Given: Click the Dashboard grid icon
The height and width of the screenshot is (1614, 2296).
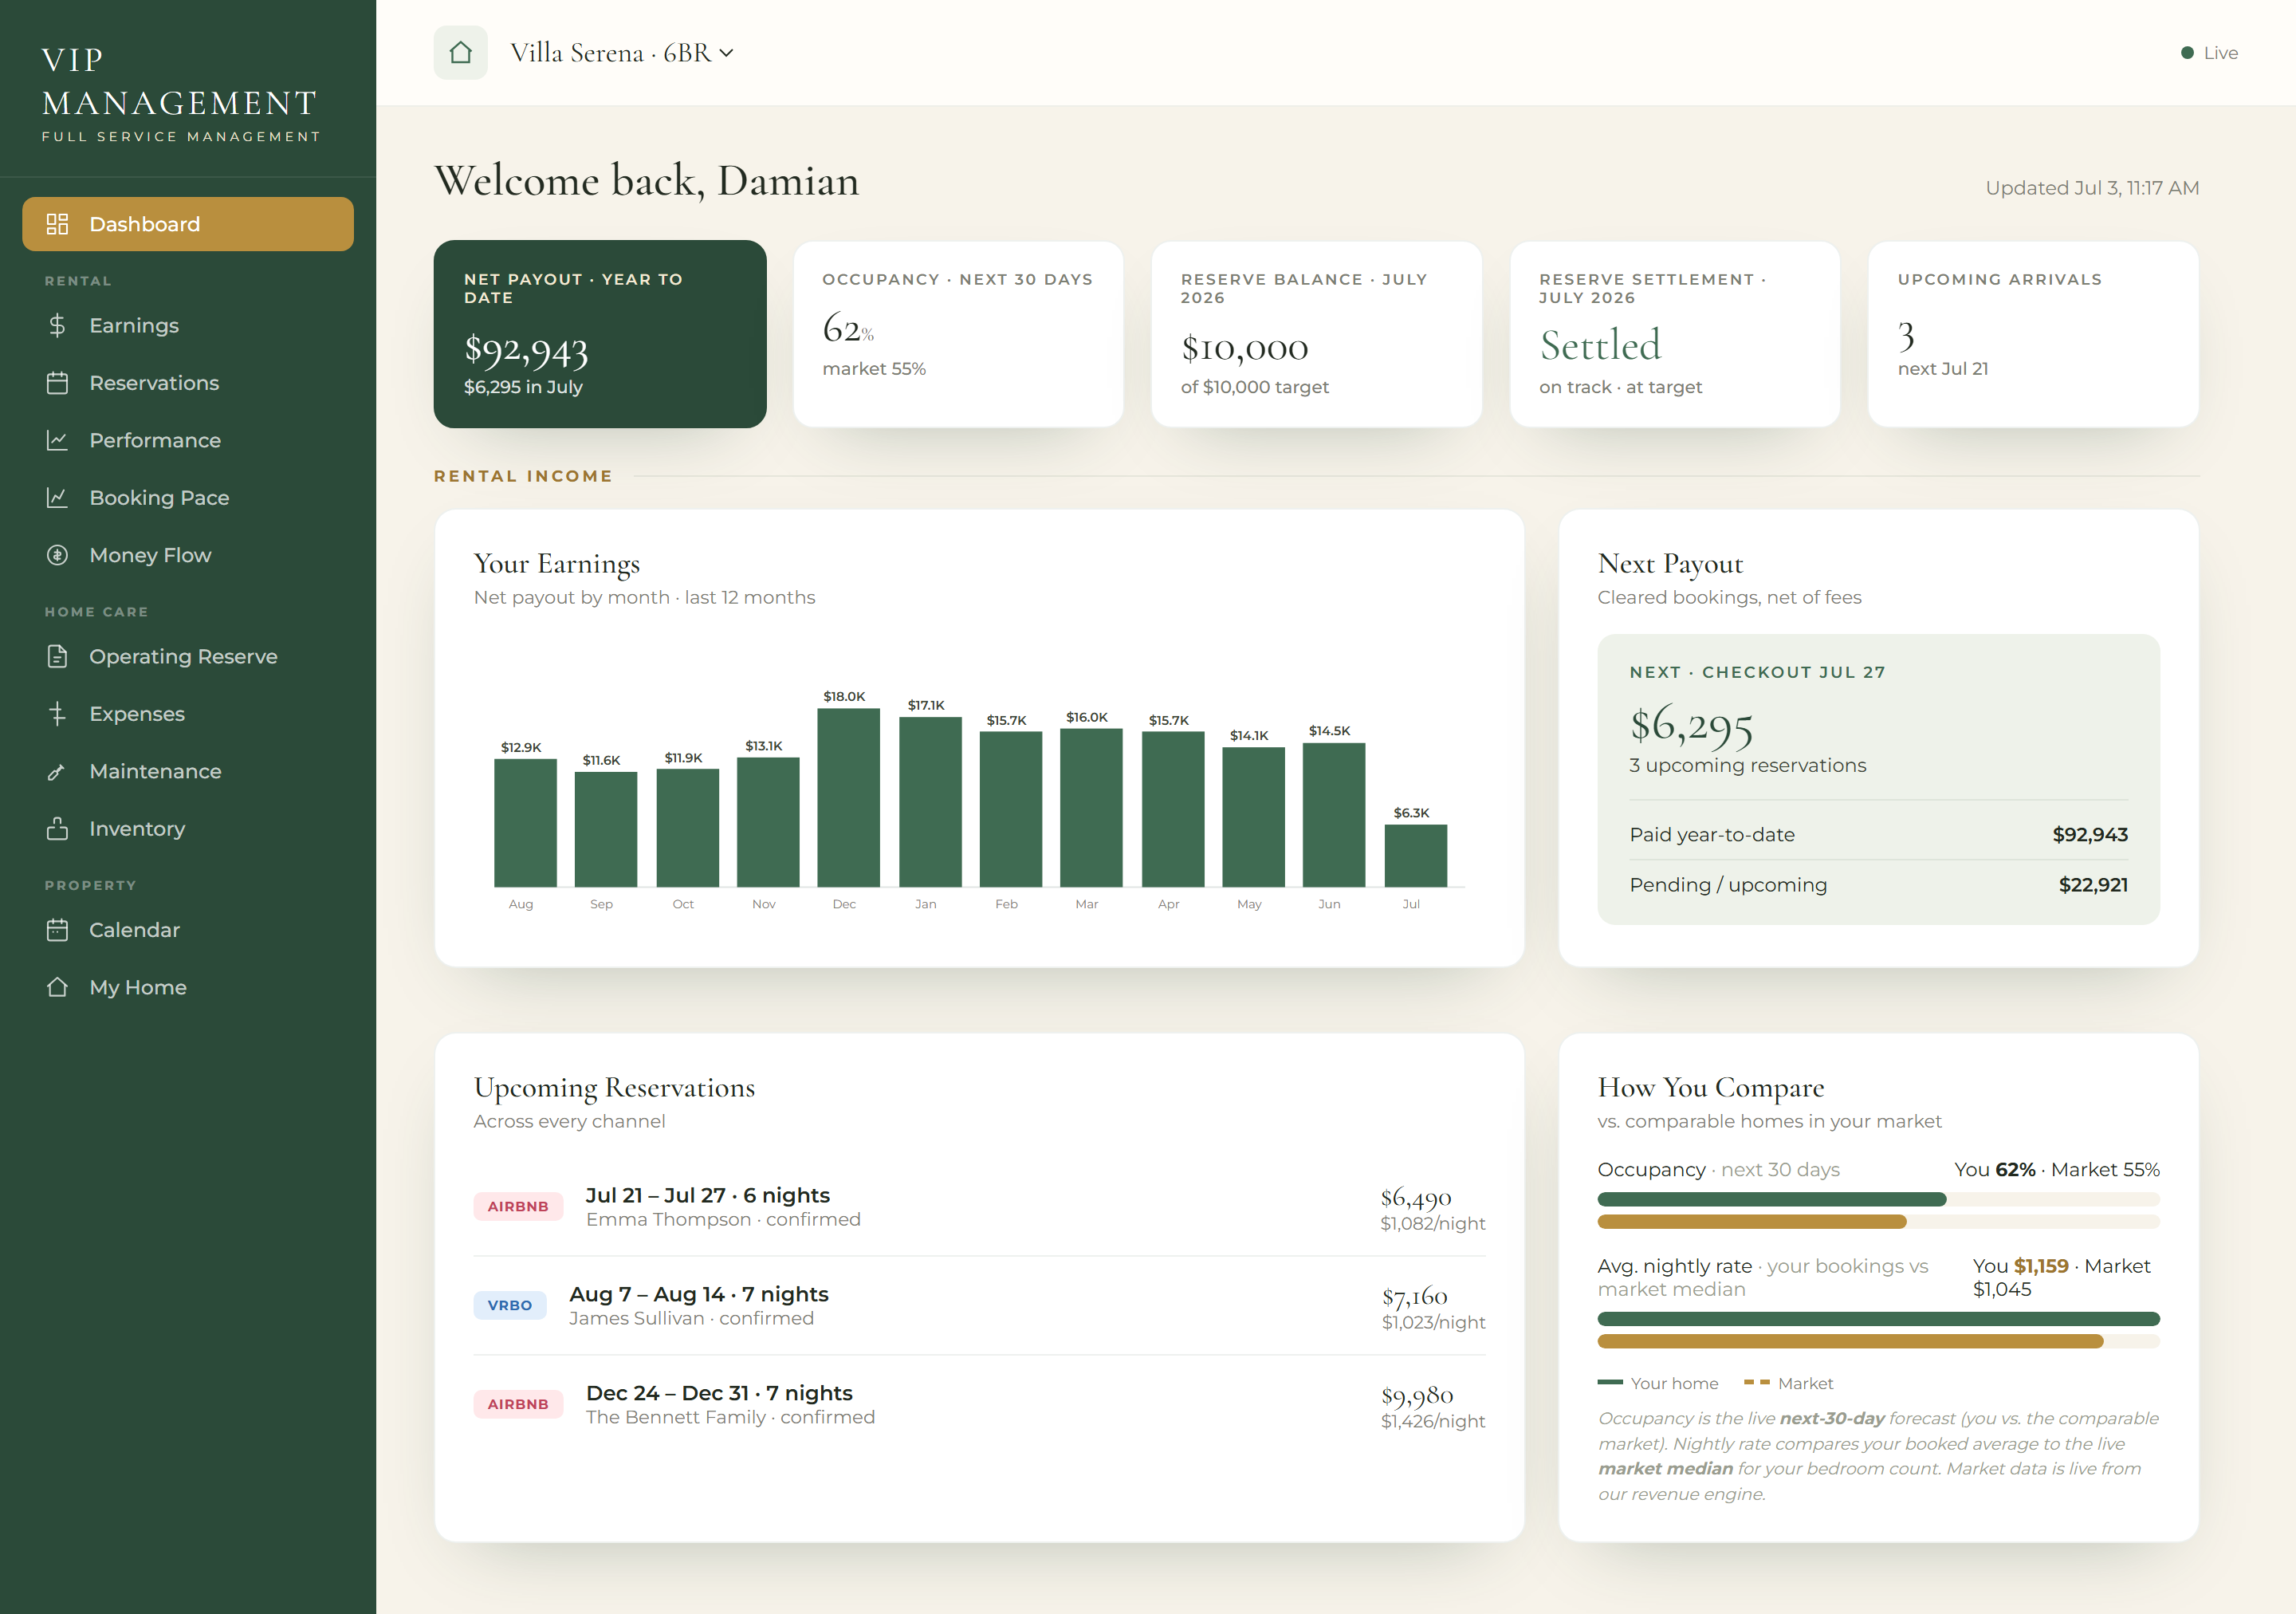Looking at the screenshot, I should pyautogui.click(x=57, y=224).
